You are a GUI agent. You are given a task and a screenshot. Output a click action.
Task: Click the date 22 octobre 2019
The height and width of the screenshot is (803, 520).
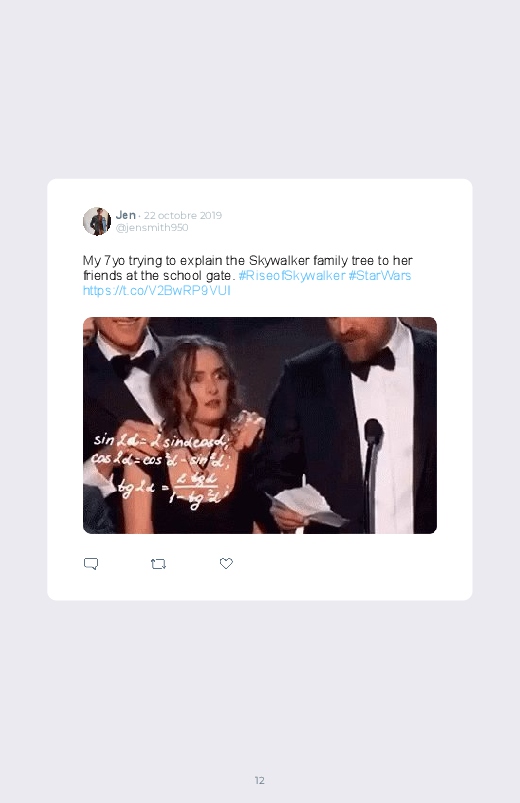click(183, 216)
